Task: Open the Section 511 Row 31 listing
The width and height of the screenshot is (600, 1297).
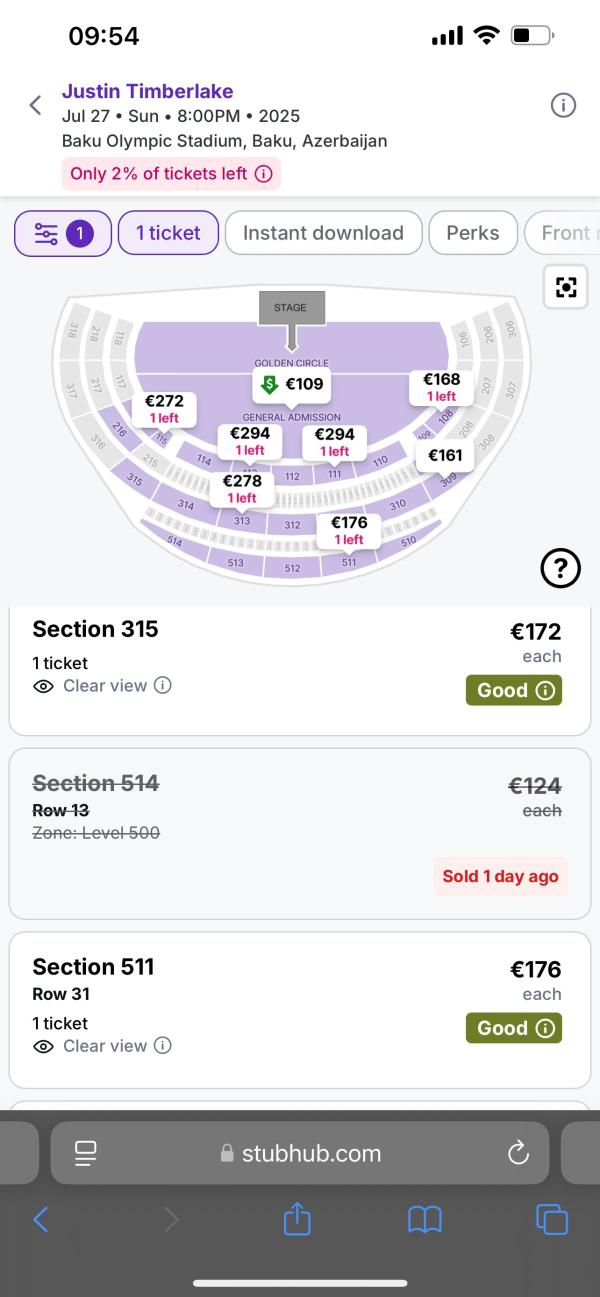Action: [299, 1009]
